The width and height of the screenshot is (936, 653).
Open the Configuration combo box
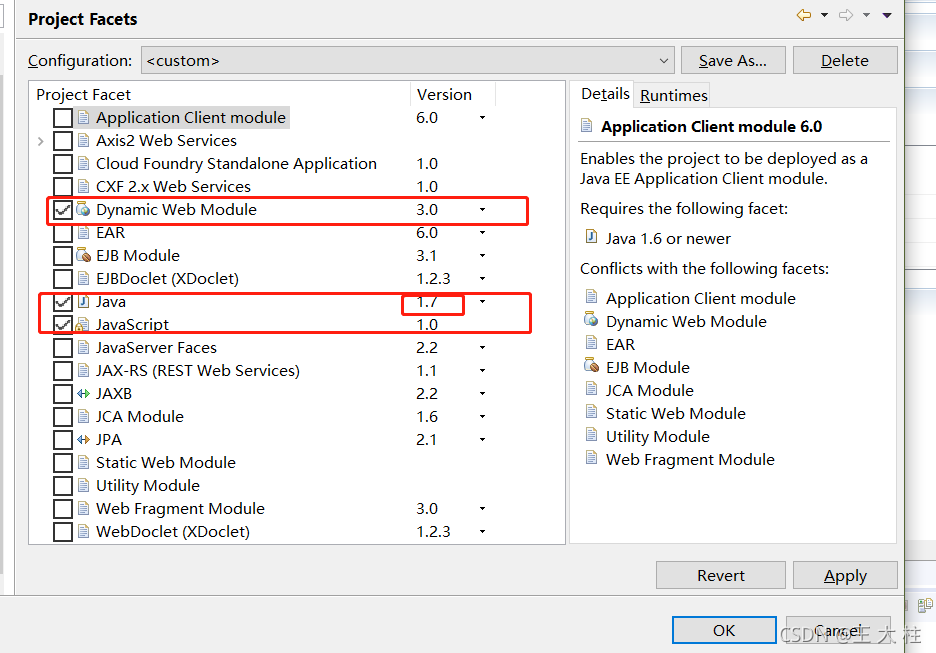click(408, 60)
